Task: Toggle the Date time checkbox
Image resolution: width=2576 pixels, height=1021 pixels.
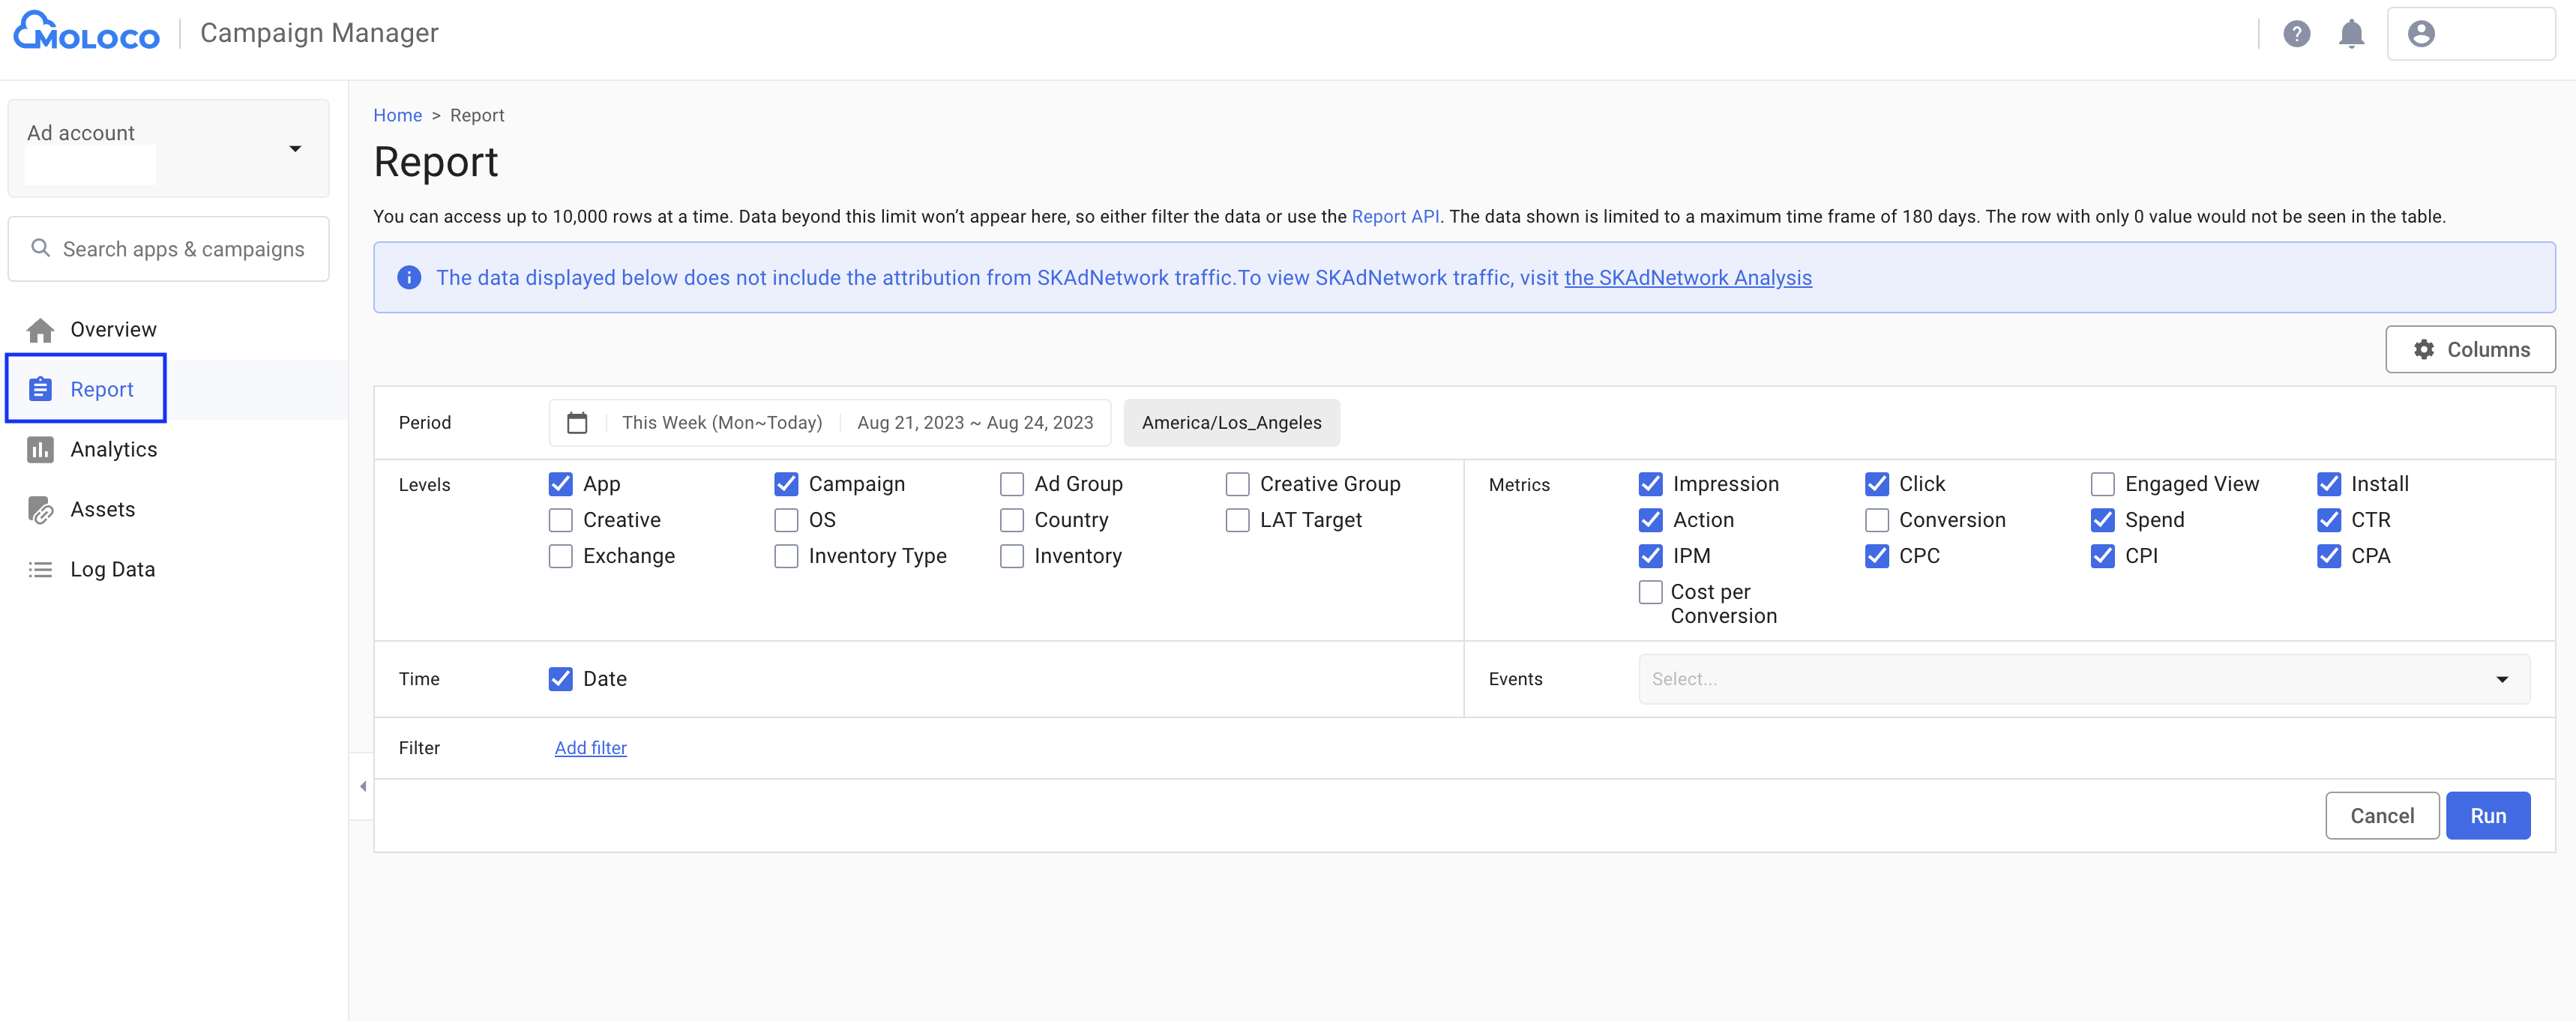Action: 561,679
